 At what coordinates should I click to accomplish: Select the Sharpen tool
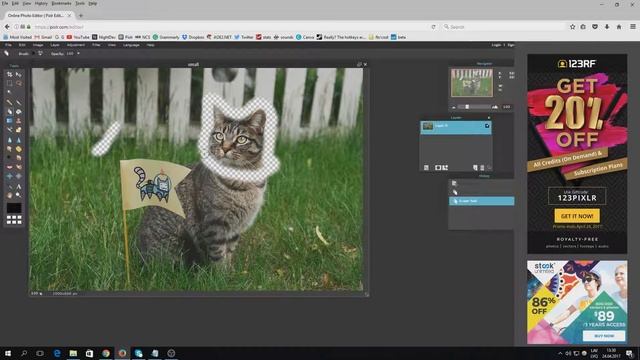point(18,140)
